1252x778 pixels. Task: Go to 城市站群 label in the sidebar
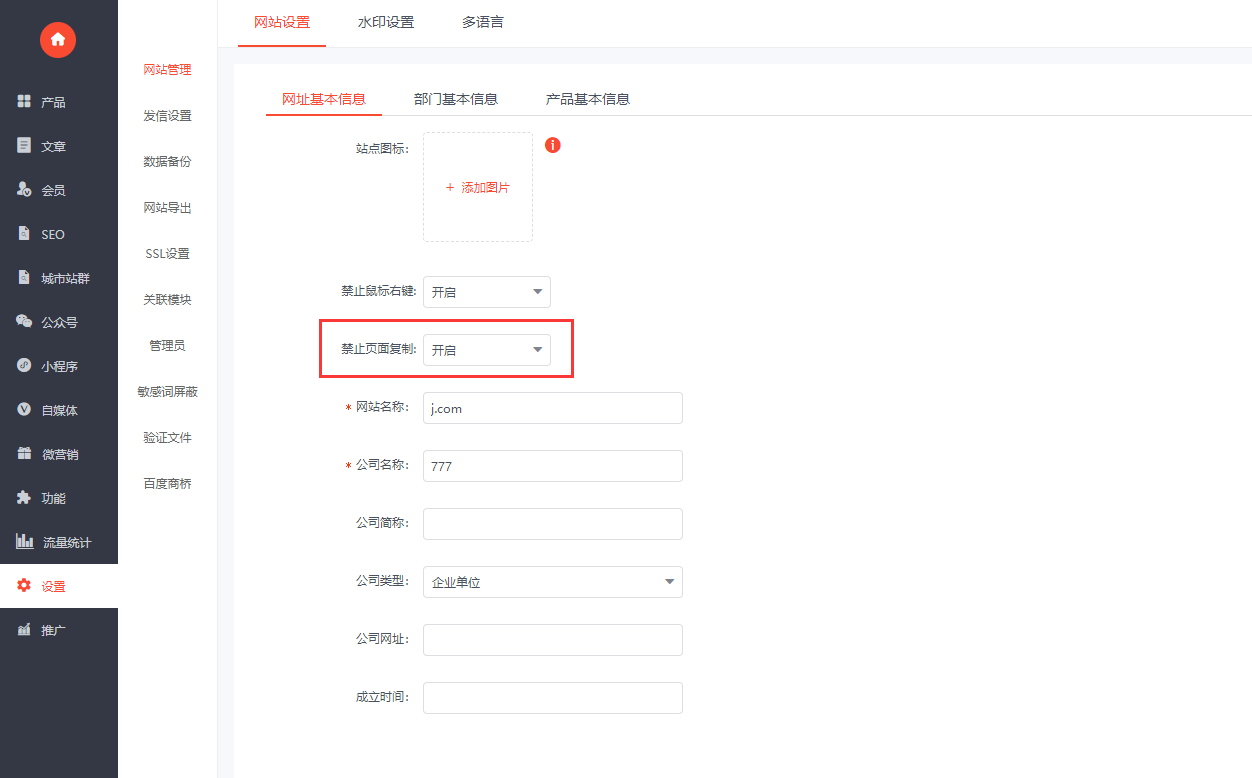pyautogui.click(x=65, y=278)
